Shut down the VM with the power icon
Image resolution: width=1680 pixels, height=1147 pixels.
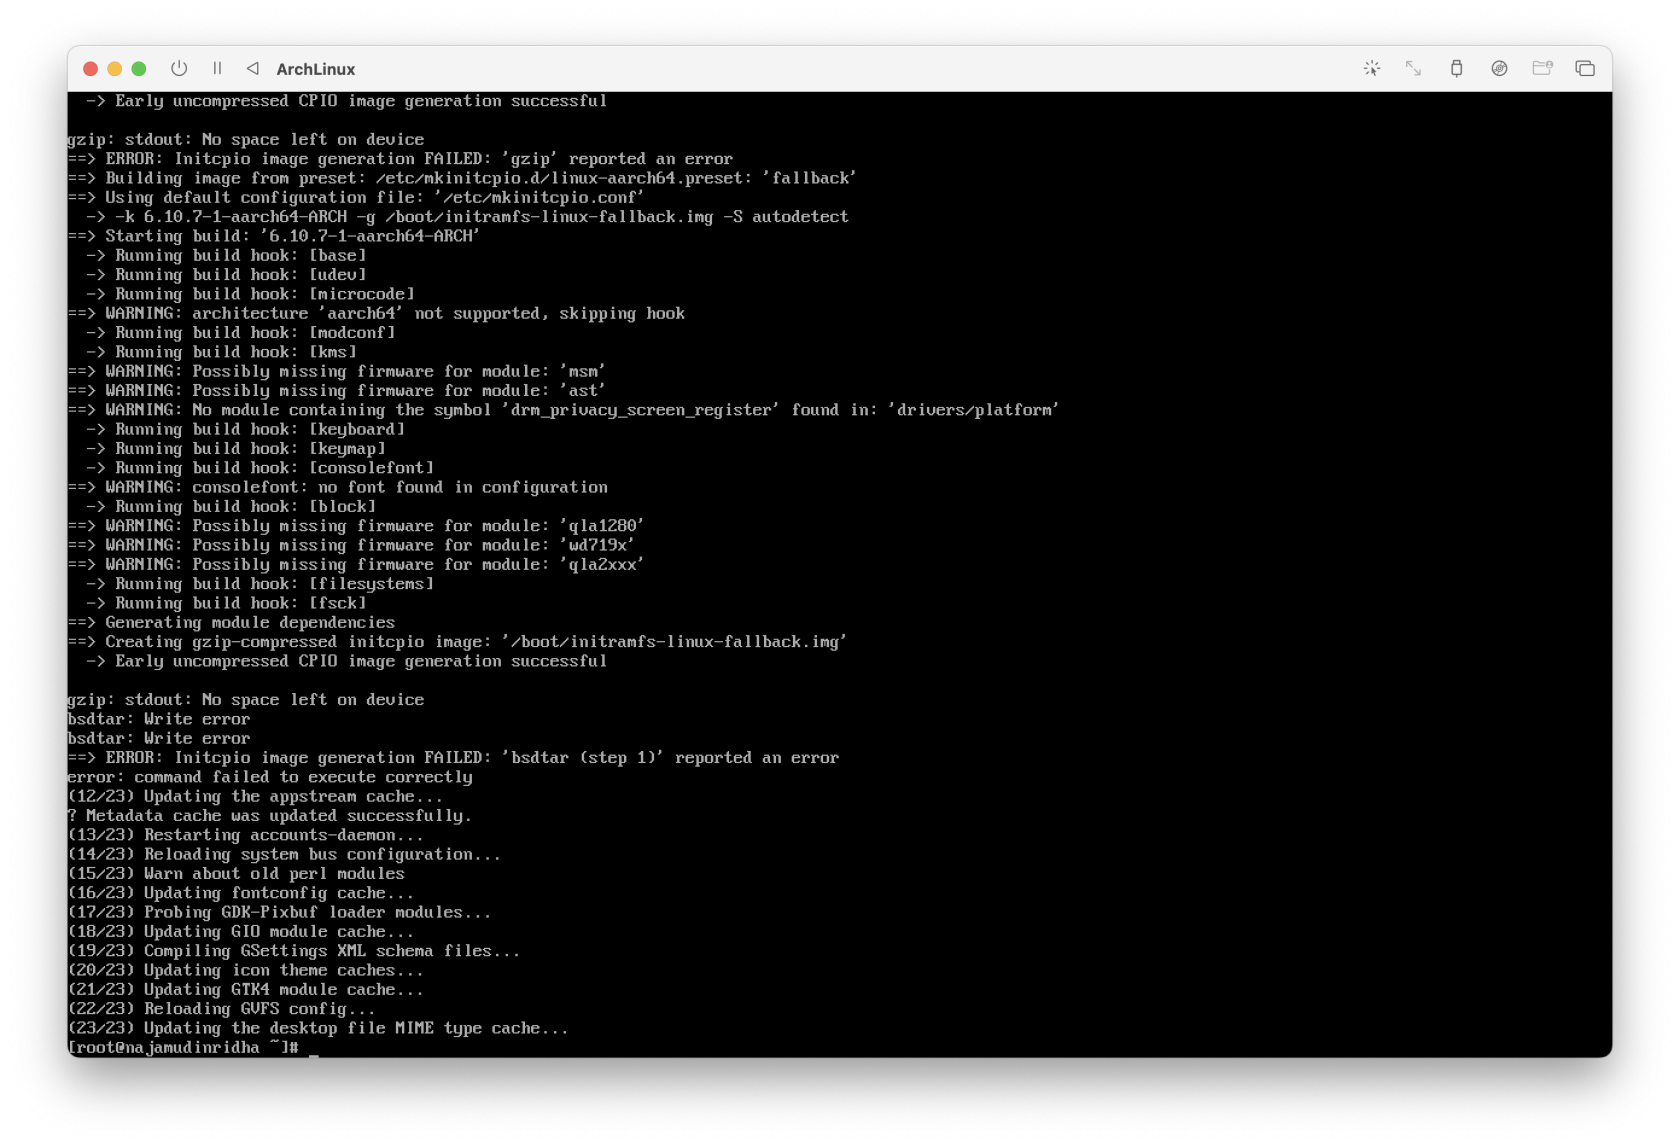coord(179,69)
